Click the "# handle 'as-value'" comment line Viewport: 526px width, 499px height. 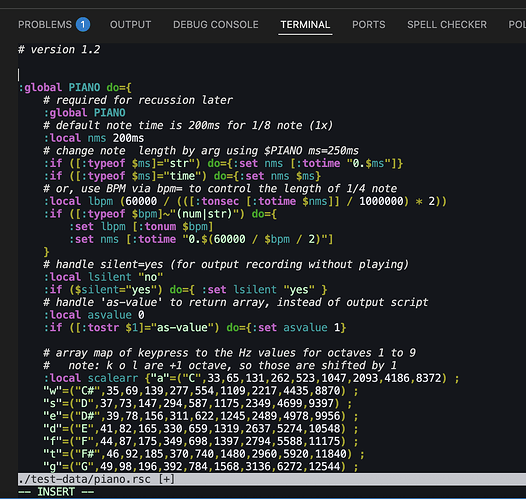(236, 302)
